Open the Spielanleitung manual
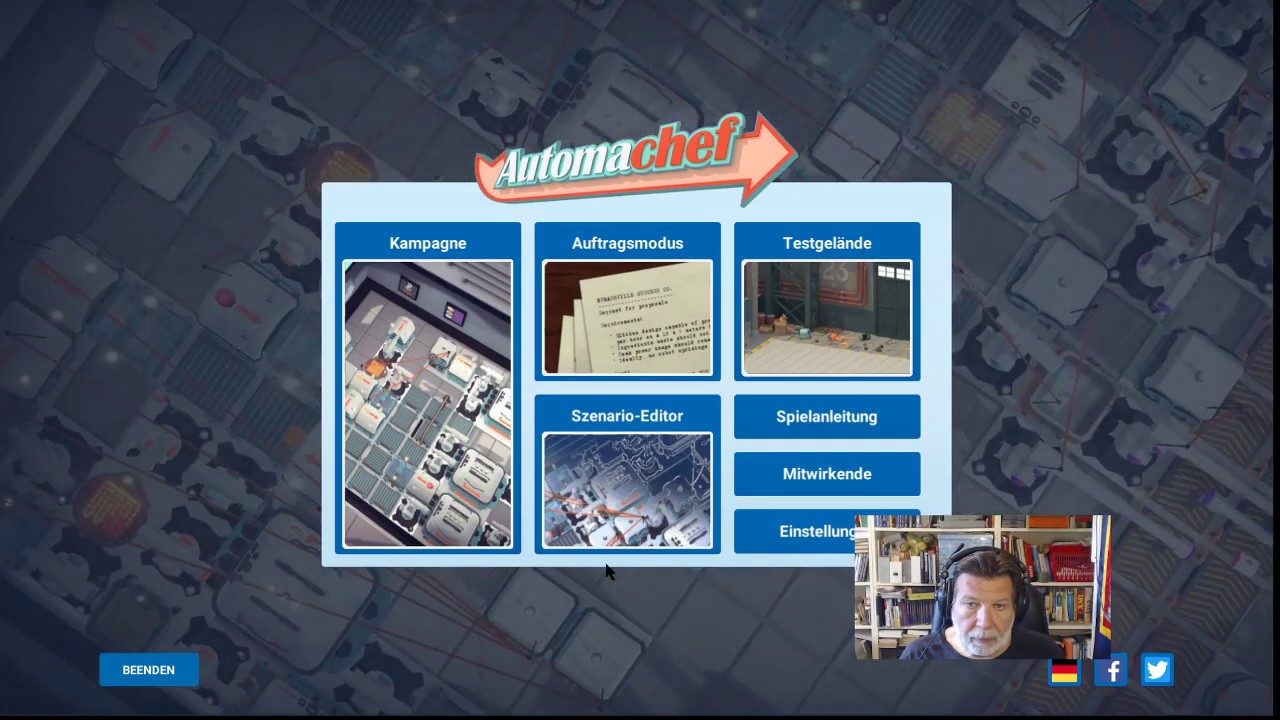Screen dimensions: 1280x720 (827, 417)
